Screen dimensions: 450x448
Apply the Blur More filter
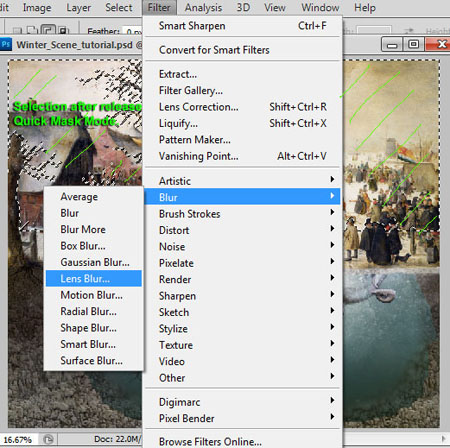94,229
